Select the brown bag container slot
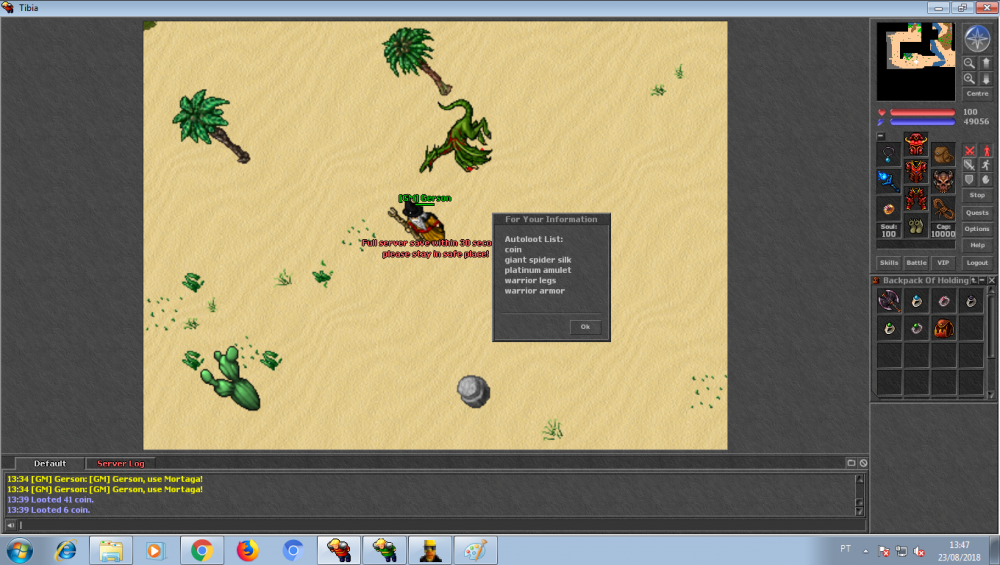Screen dimensions: 1000x565 pyautogui.click(x=943, y=154)
